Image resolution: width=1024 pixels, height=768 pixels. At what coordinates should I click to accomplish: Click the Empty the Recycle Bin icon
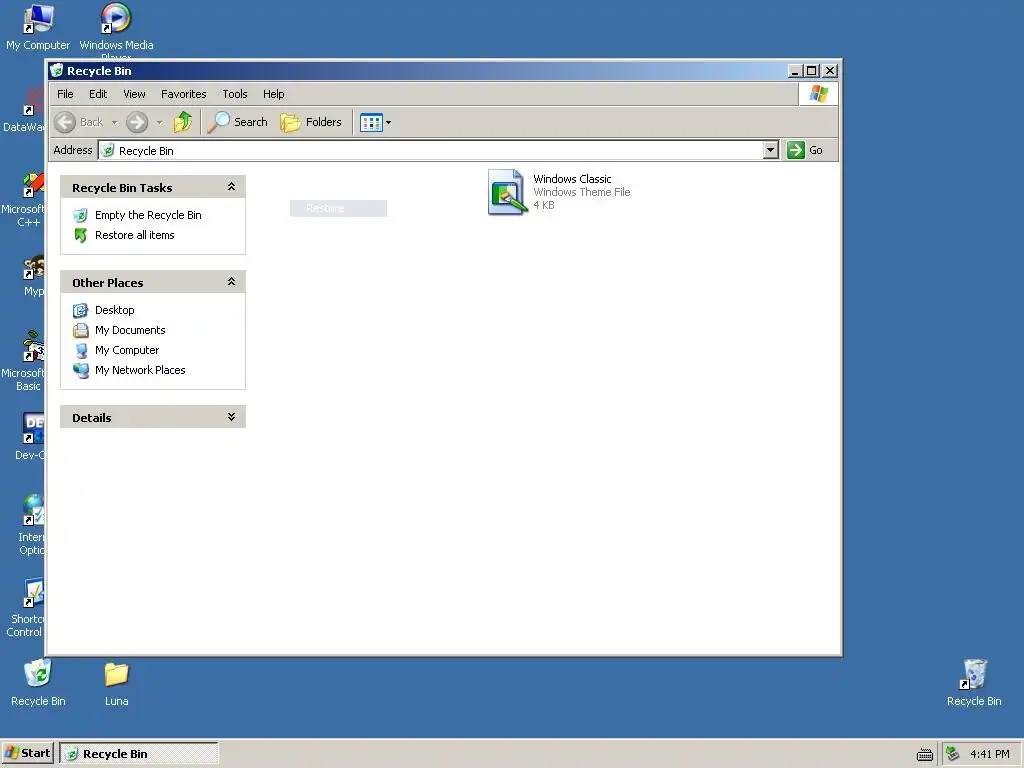click(x=80, y=215)
